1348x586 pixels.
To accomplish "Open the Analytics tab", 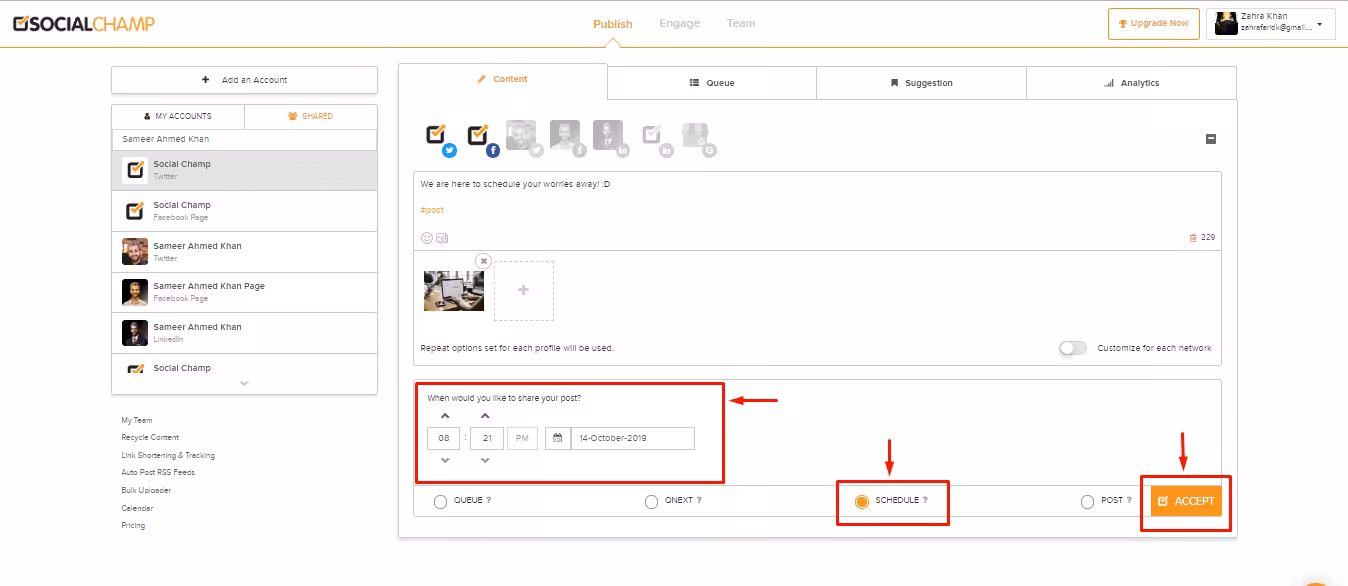I will 1131,83.
